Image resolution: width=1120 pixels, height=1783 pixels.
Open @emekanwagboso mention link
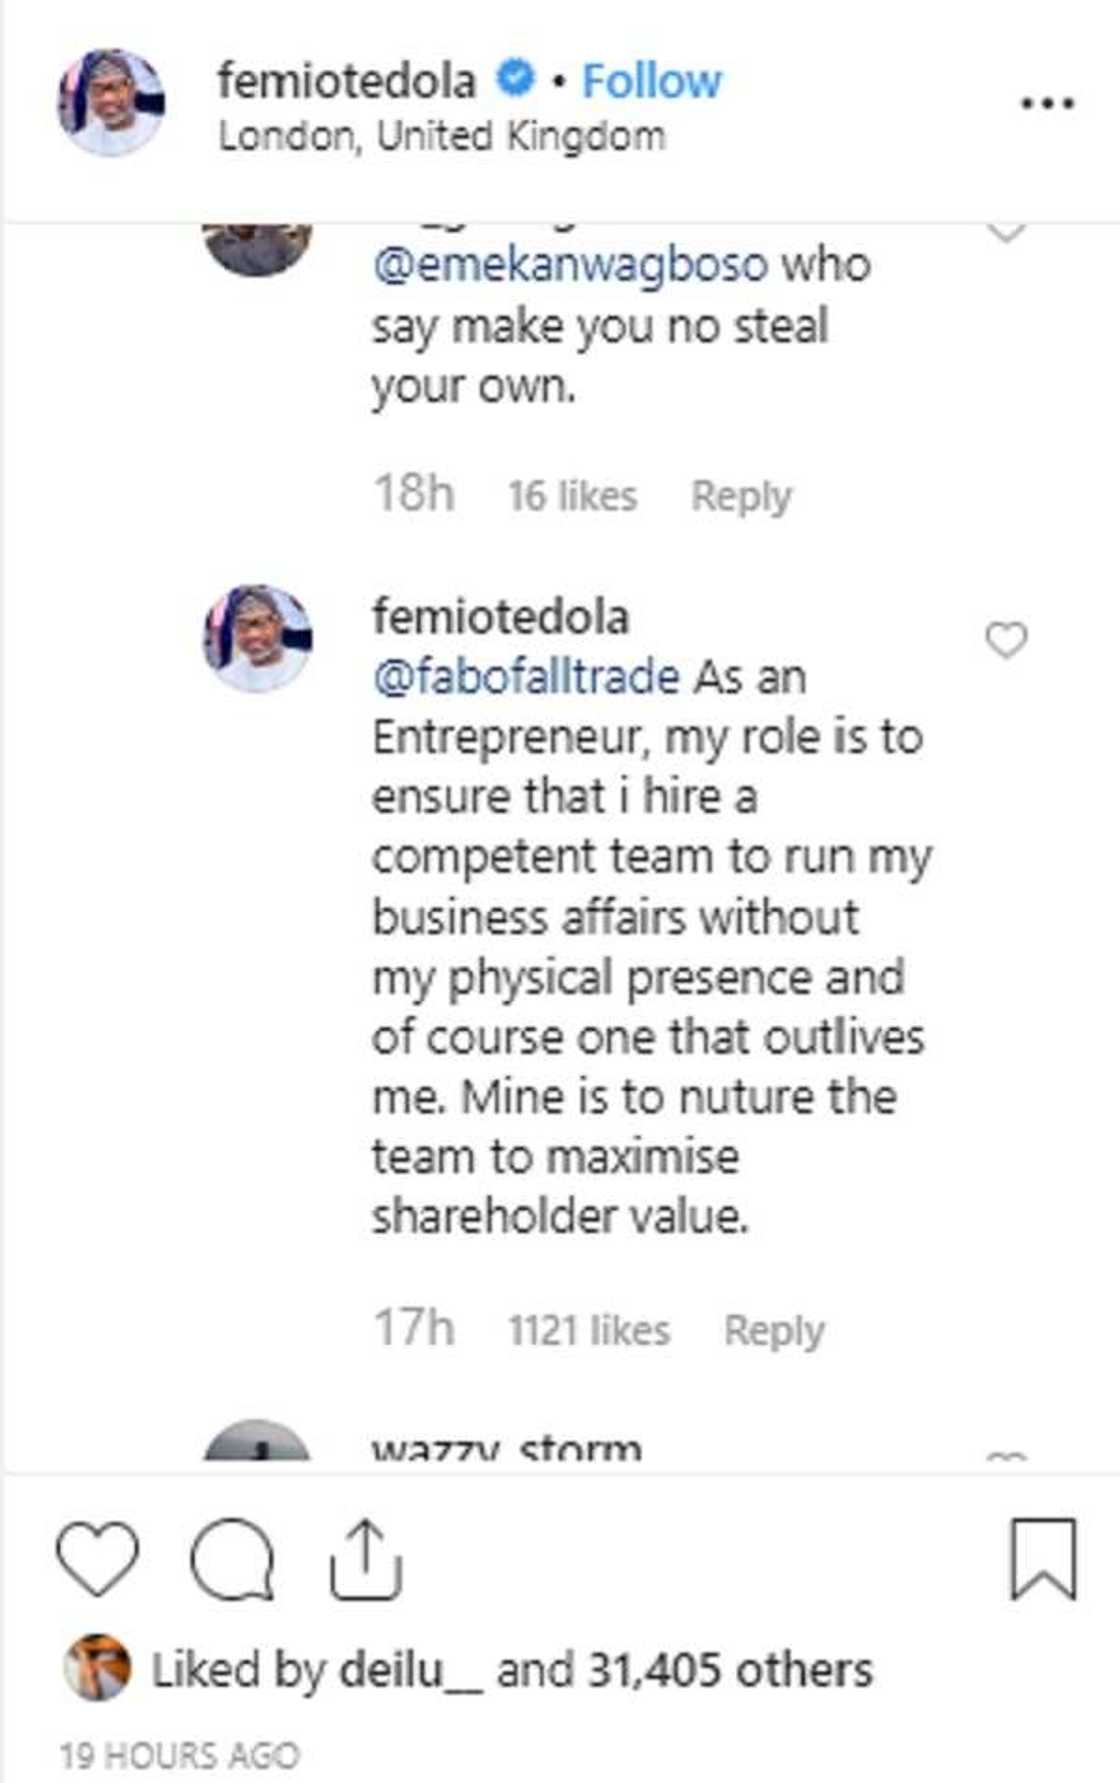coord(570,265)
